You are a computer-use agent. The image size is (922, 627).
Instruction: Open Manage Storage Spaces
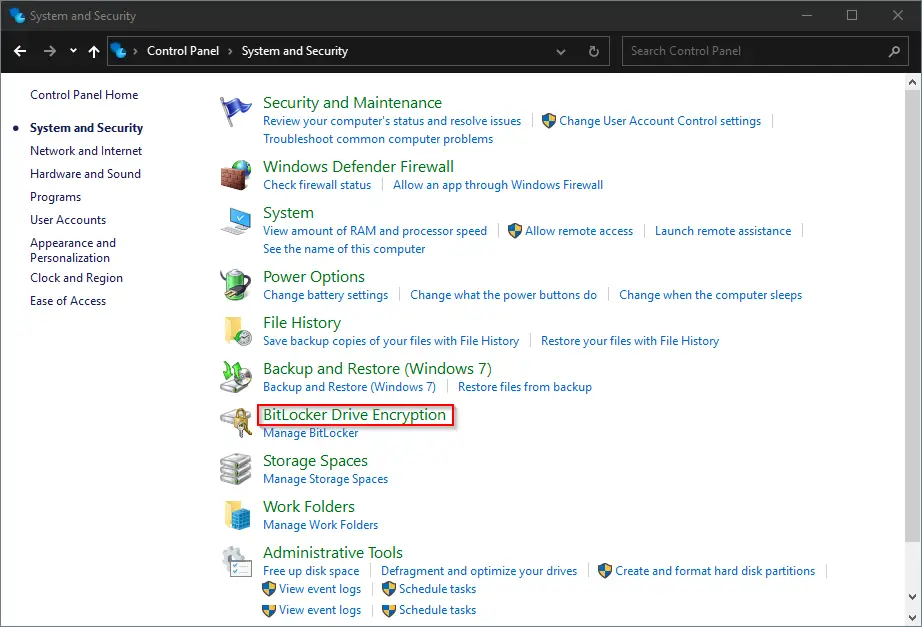tap(326, 479)
